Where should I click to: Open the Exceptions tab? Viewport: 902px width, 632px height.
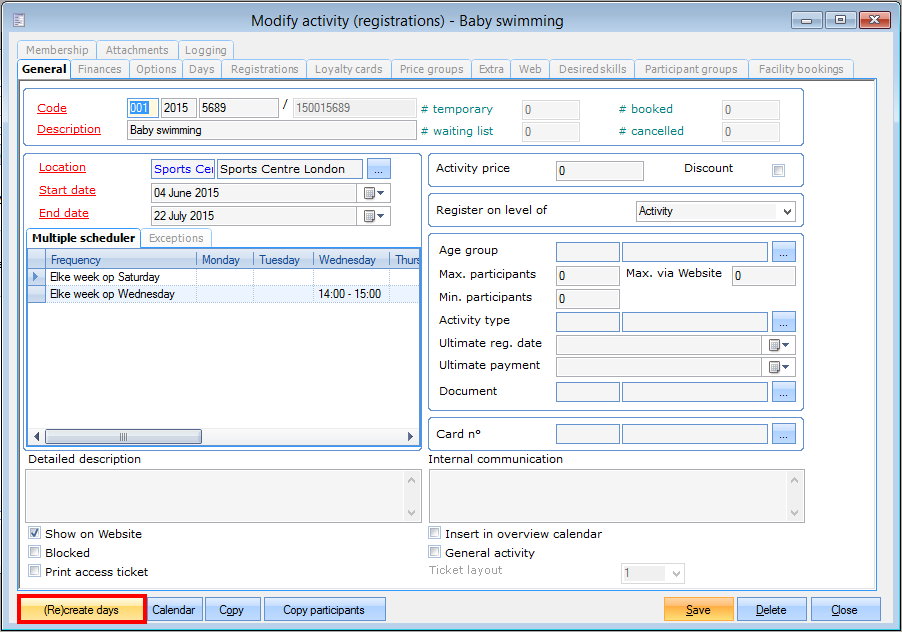pyautogui.click(x=176, y=238)
